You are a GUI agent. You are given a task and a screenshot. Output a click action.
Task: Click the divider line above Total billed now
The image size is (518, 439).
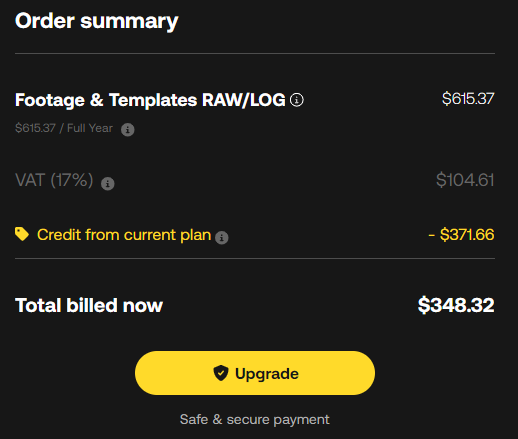[x=255, y=258]
